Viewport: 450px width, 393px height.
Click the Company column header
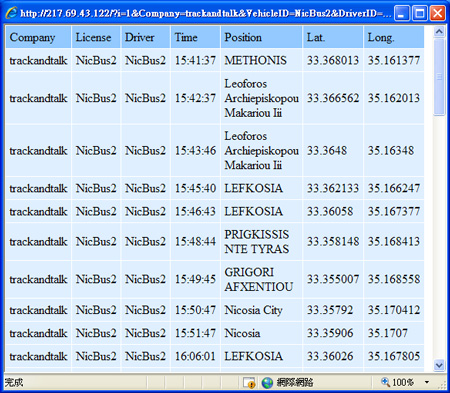[38, 37]
